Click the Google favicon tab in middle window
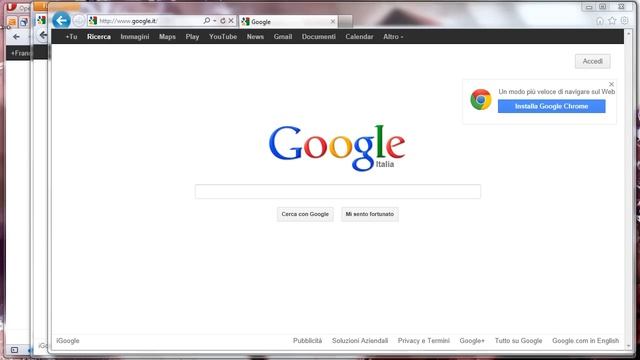Screen dimensions: 640x360 [x=41, y=20]
